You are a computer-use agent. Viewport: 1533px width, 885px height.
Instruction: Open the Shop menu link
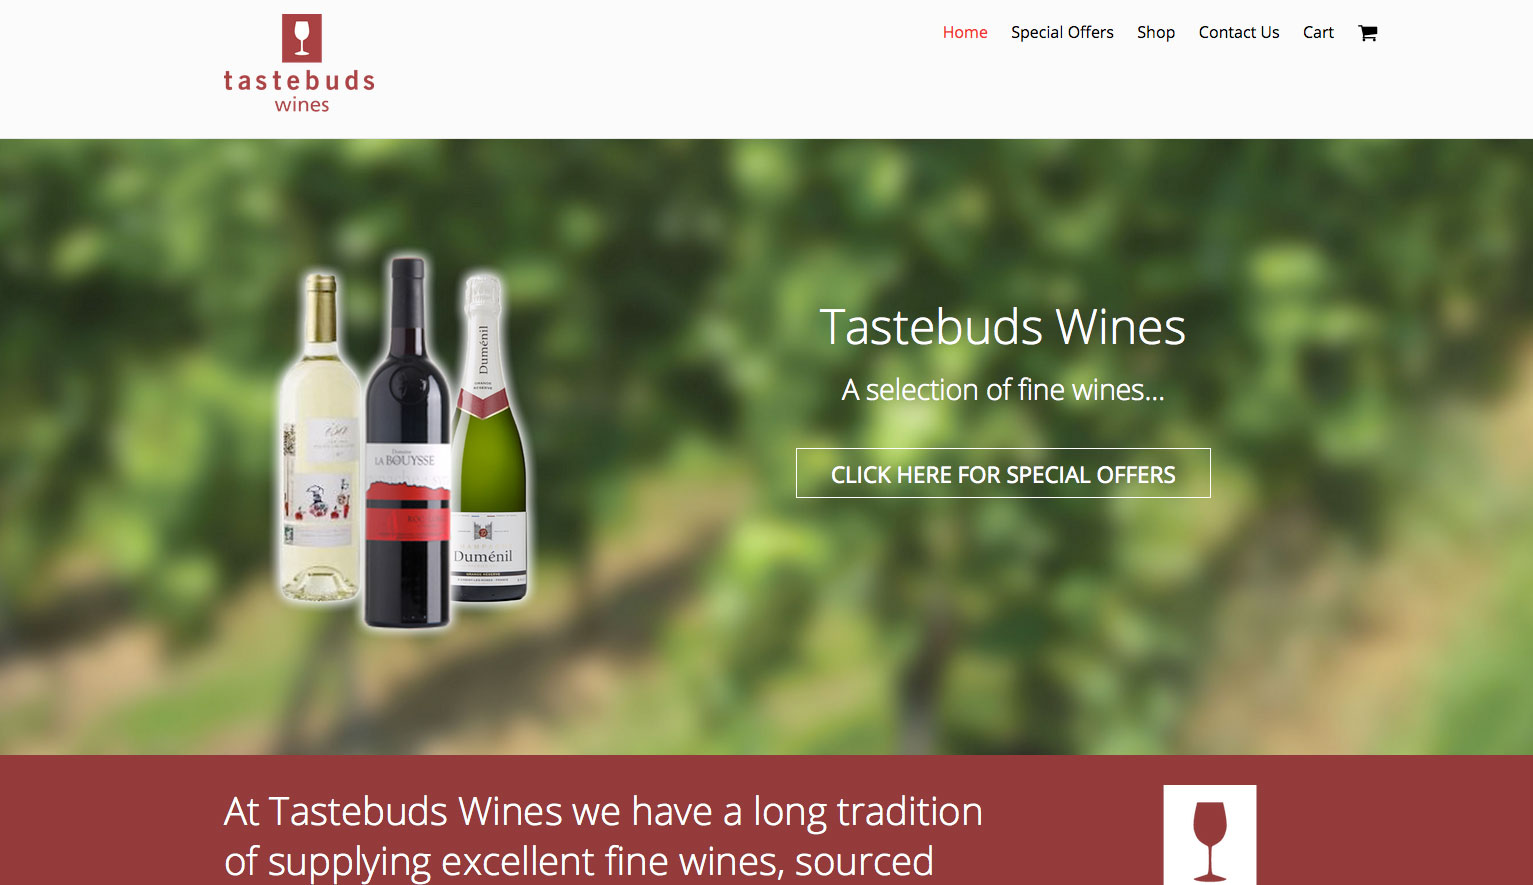(1156, 32)
